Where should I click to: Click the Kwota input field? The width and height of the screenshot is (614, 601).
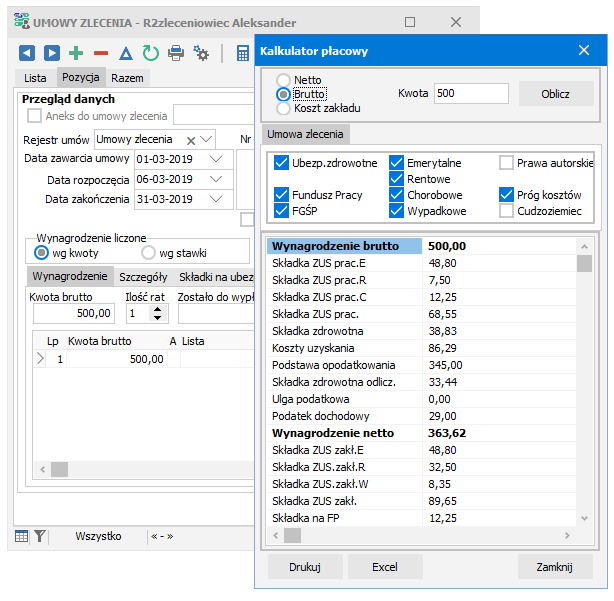[x=471, y=94]
